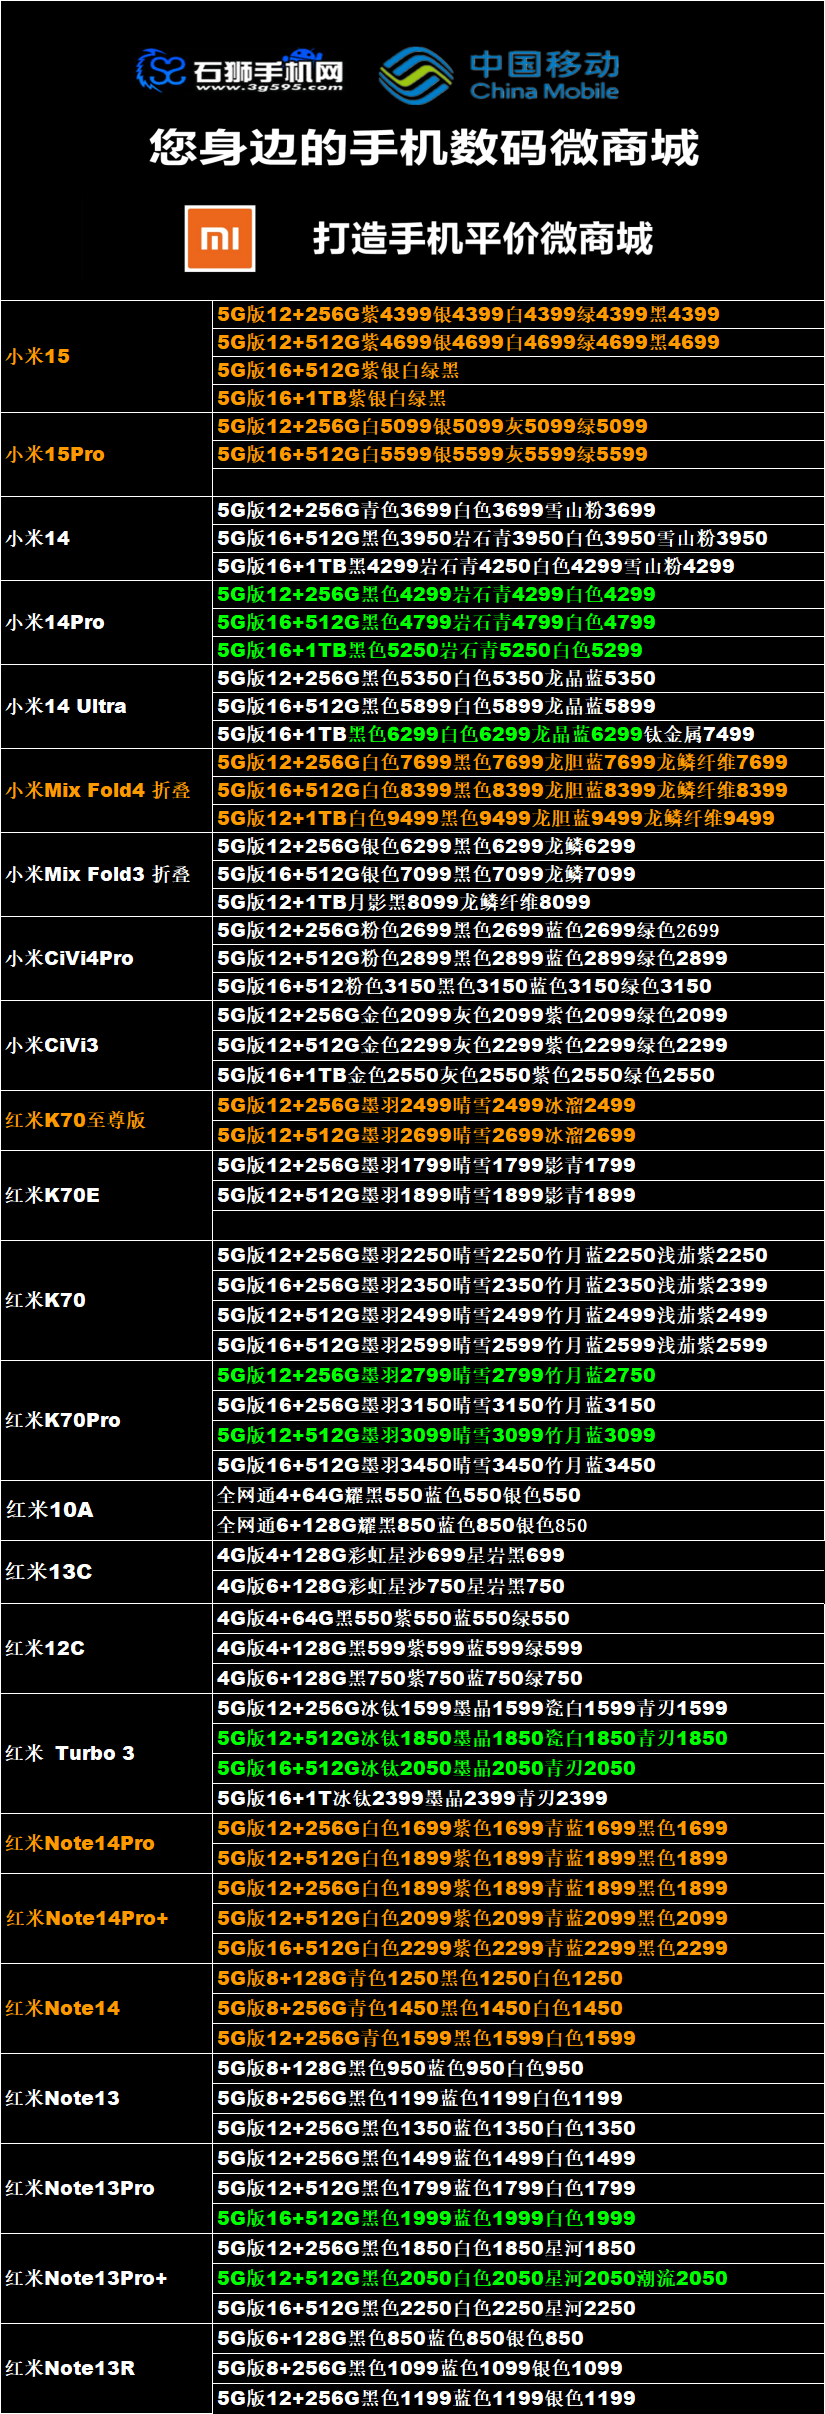Image resolution: width=825 pixels, height=2414 pixels.
Task: Click the green Turbo 3 row priced 1850
Action: pos(518,1738)
